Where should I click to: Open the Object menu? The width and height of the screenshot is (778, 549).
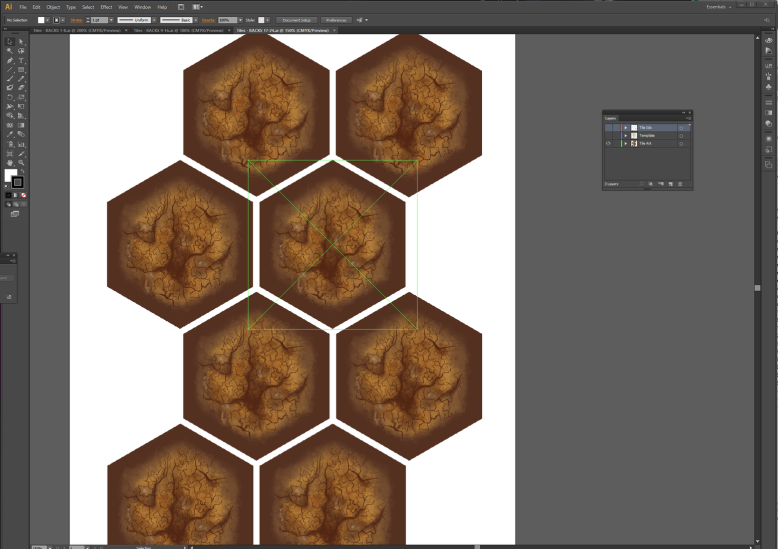[53, 7]
